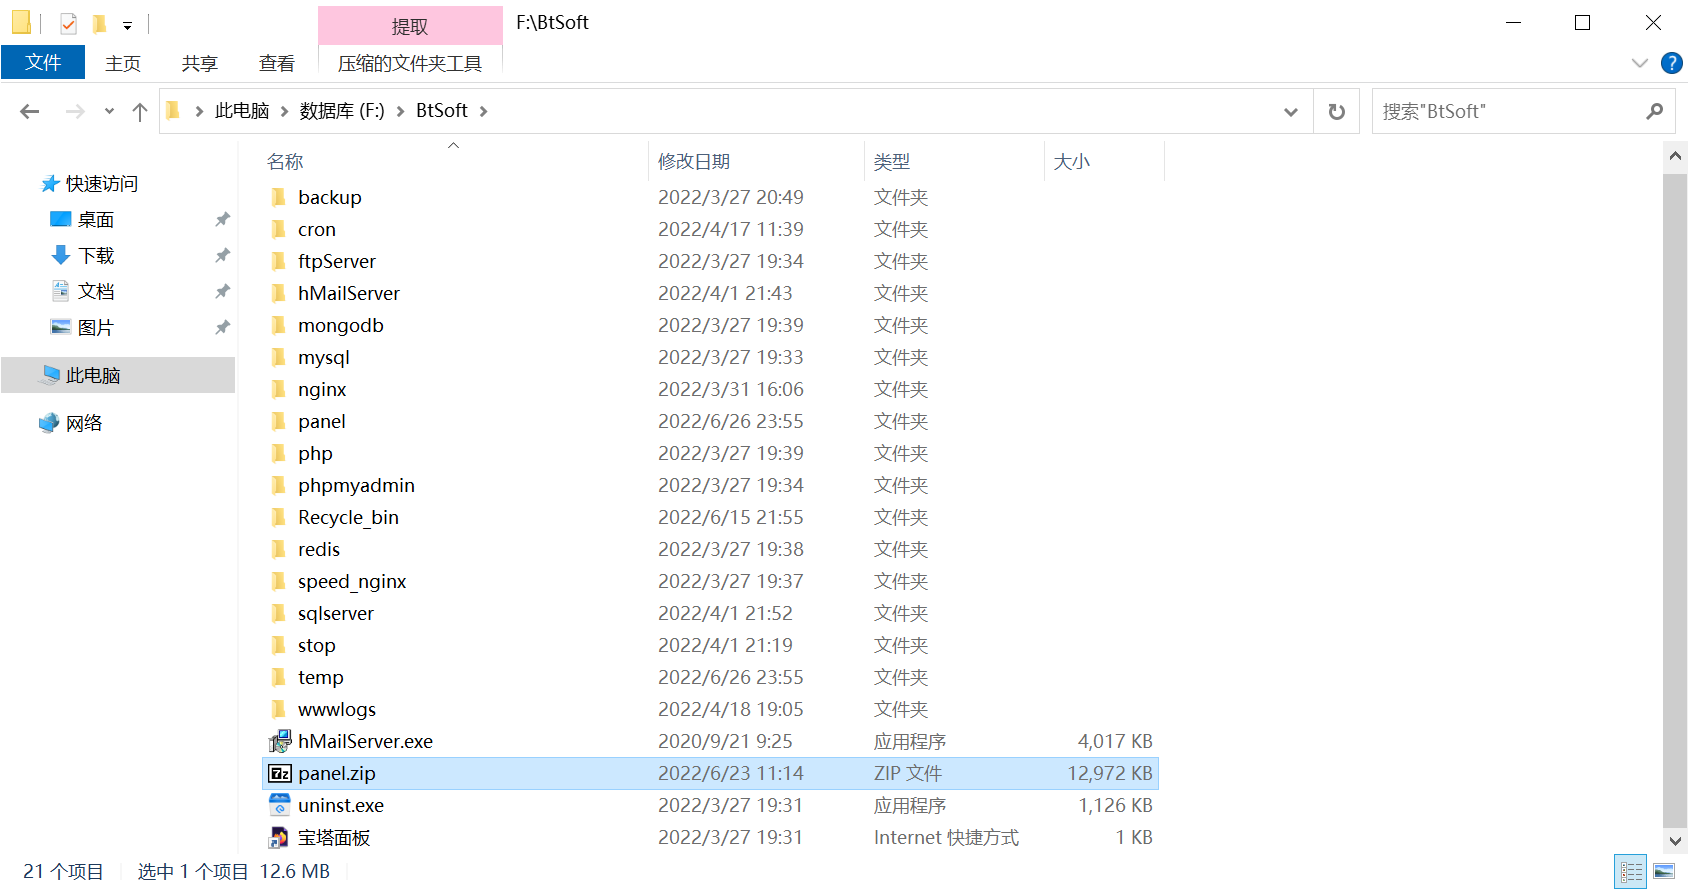Switch to details view in status bar
Viewport: 1689px width, 890px height.
tap(1630, 871)
